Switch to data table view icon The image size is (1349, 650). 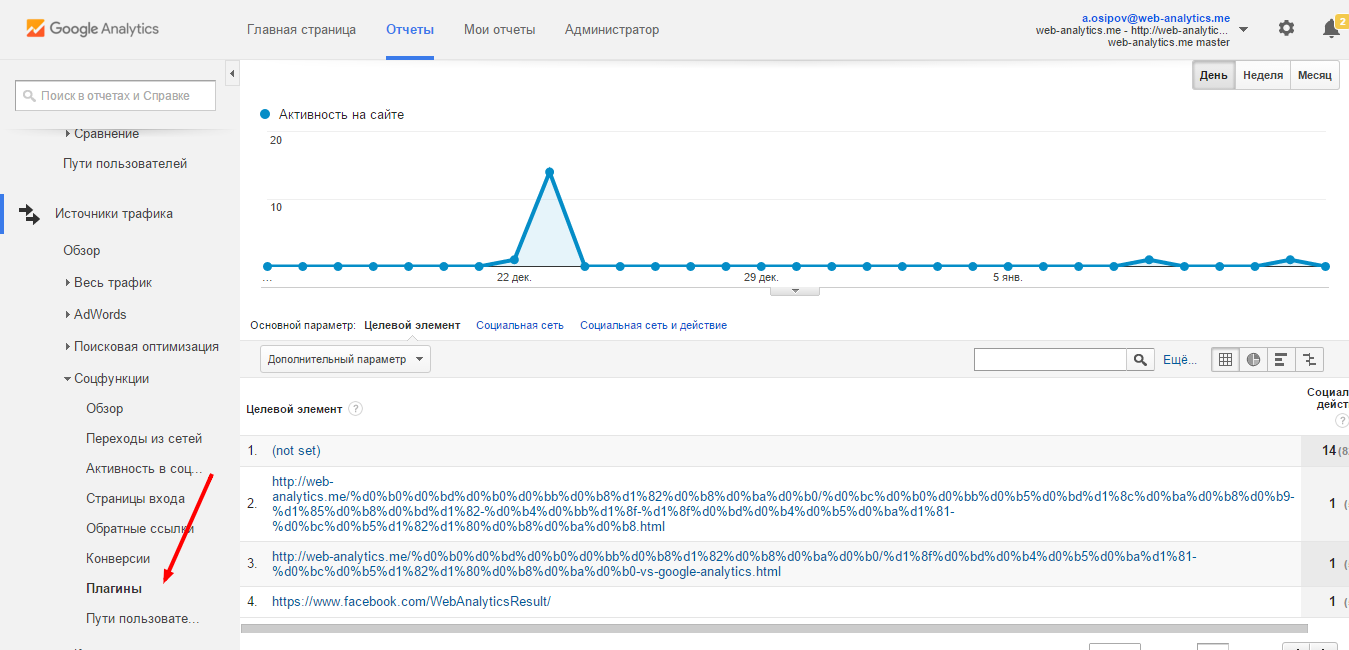pyautogui.click(x=1225, y=360)
